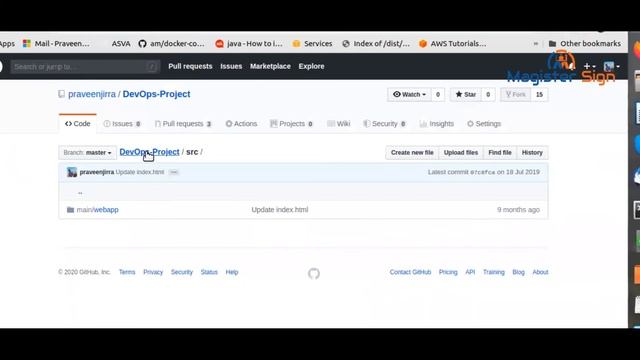Open the am/docker-co... GitHub bookmark

pyautogui.click(x=171, y=44)
